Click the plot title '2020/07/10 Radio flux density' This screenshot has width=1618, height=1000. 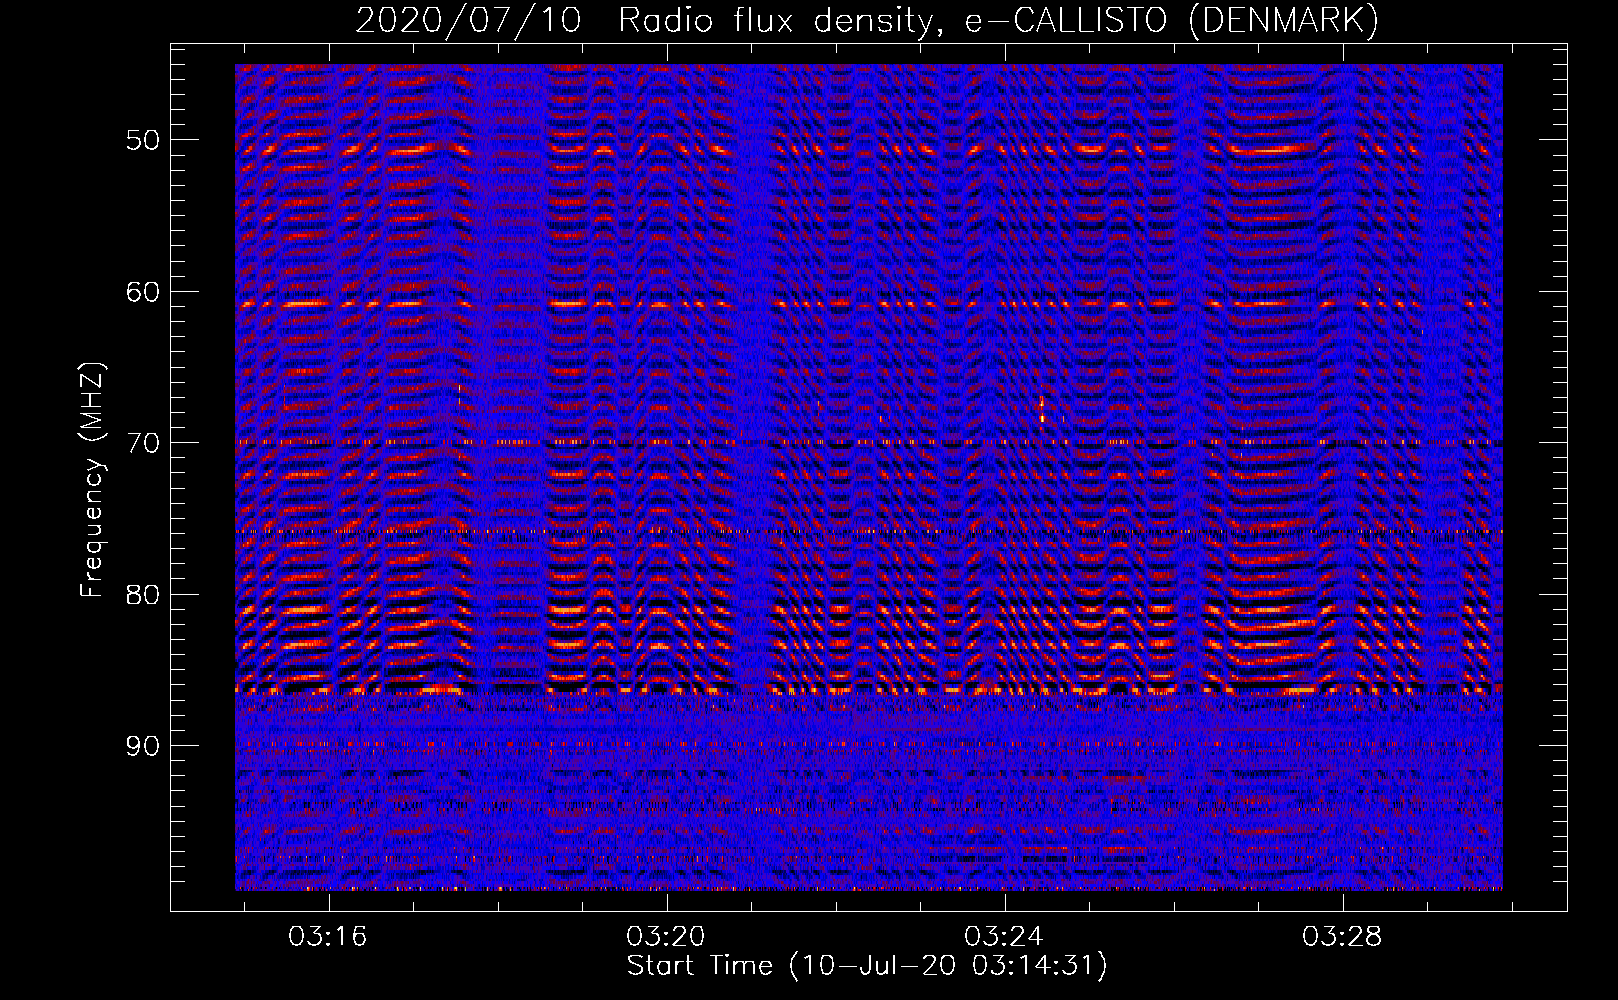pos(867,21)
